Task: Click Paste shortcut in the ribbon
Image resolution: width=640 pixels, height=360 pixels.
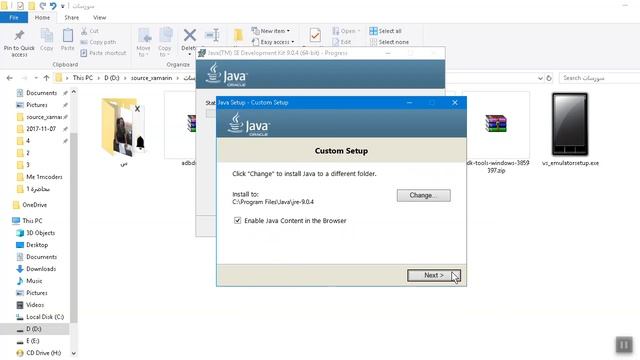Action: (103, 53)
